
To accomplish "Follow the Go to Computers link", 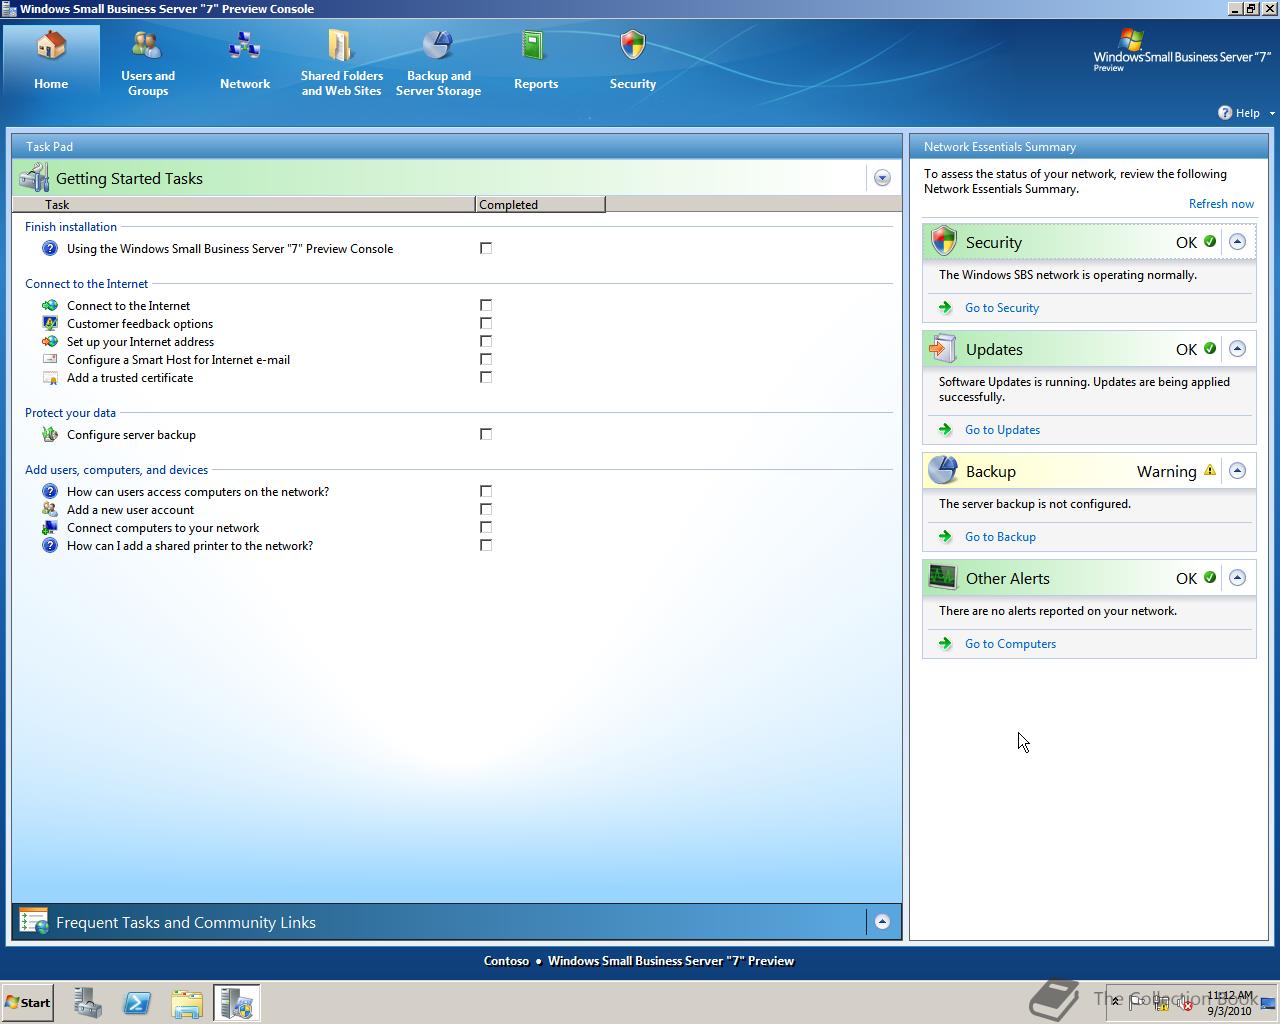I will click(x=1010, y=644).
